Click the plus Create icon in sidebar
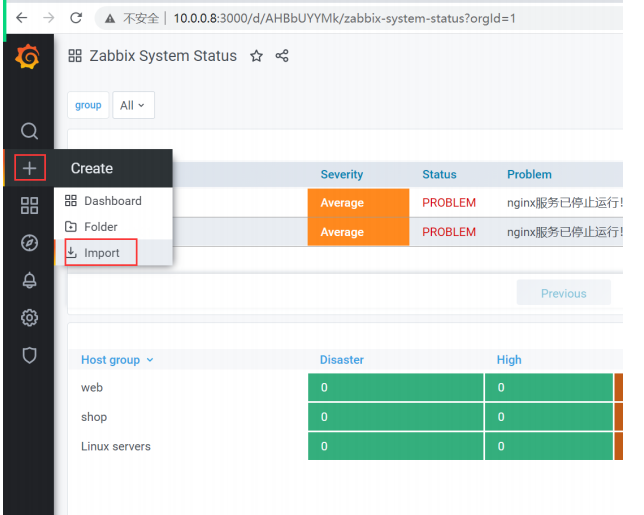The image size is (644, 515). click(x=30, y=168)
